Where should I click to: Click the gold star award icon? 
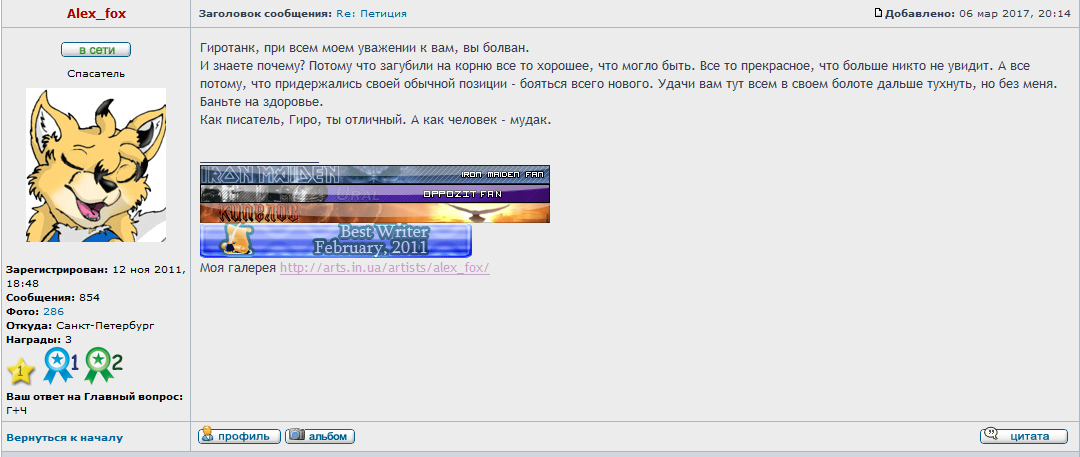21,371
